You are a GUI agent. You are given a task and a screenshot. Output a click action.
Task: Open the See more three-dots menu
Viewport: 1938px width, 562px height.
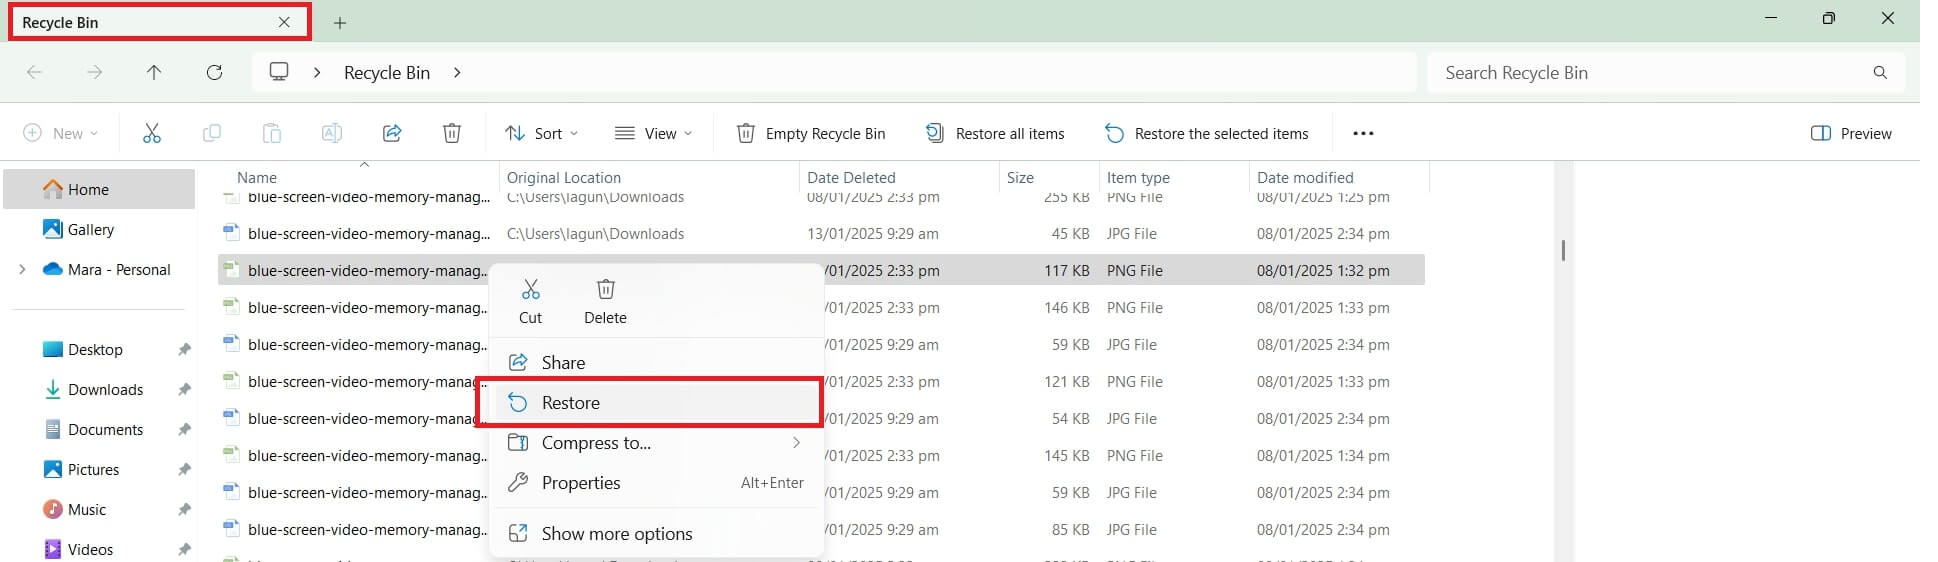point(1363,133)
